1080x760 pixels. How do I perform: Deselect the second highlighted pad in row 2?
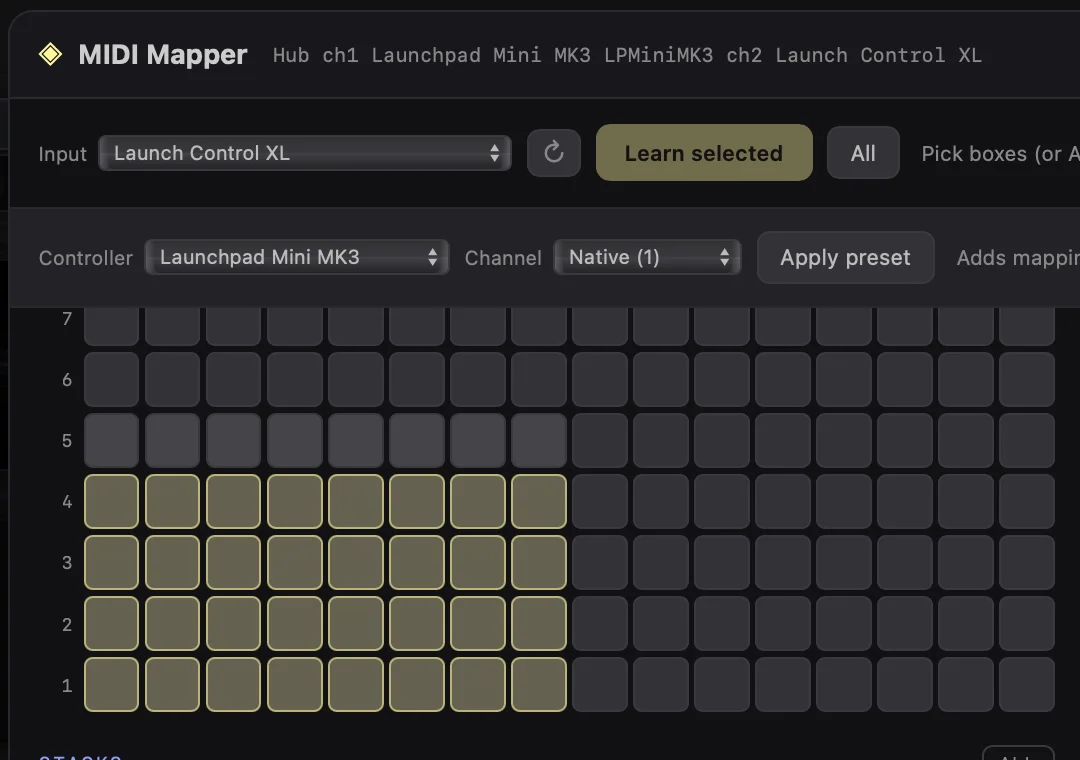[x=173, y=624]
